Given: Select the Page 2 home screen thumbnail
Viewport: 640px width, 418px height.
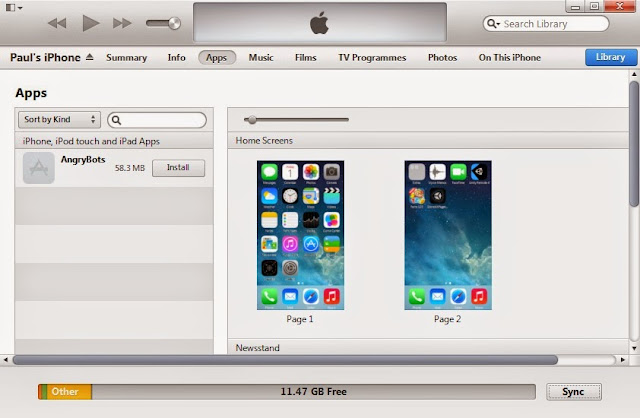Looking at the screenshot, I should tap(448, 235).
